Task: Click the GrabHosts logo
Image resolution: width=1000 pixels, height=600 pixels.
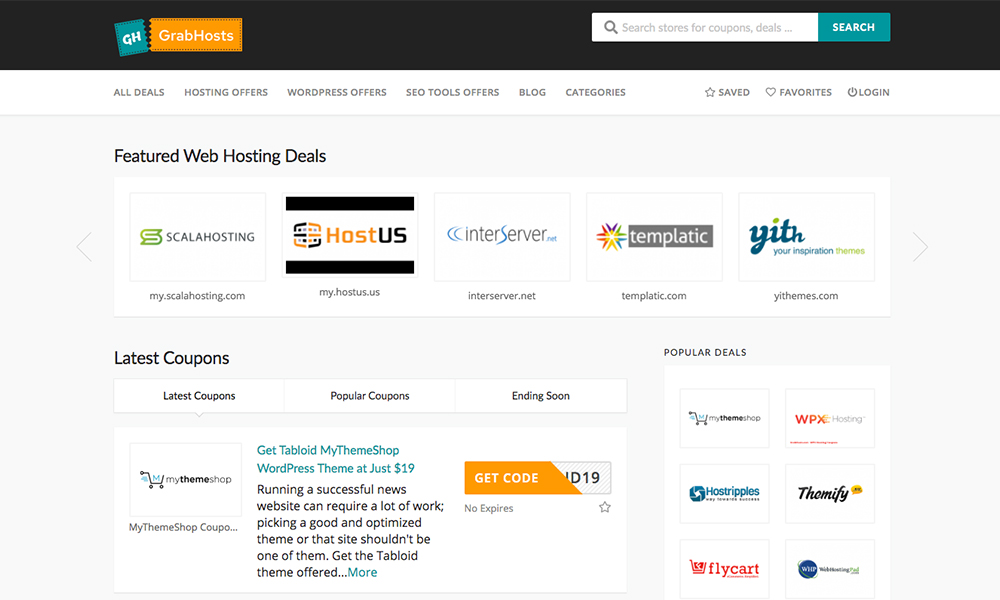Action: 178,36
